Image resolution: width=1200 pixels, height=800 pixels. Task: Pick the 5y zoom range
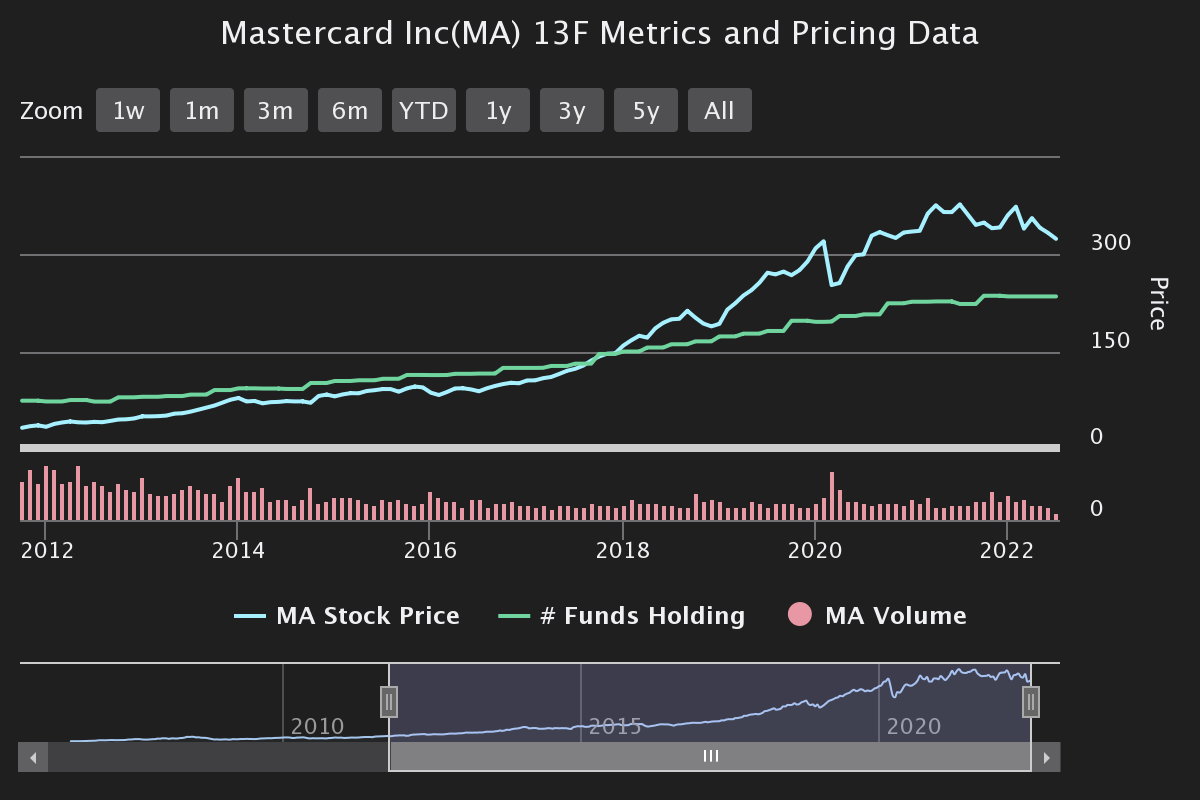(x=646, y=110)
